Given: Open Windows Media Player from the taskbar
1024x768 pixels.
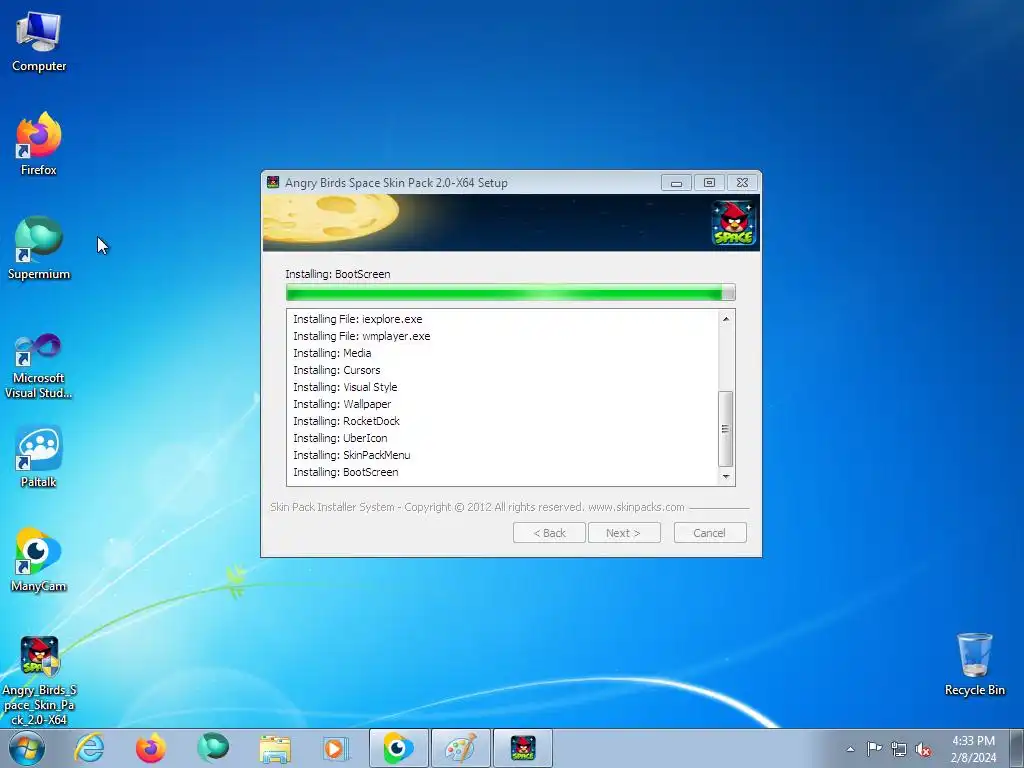Looking at the screenshot, I should click(x=336, y=748).
